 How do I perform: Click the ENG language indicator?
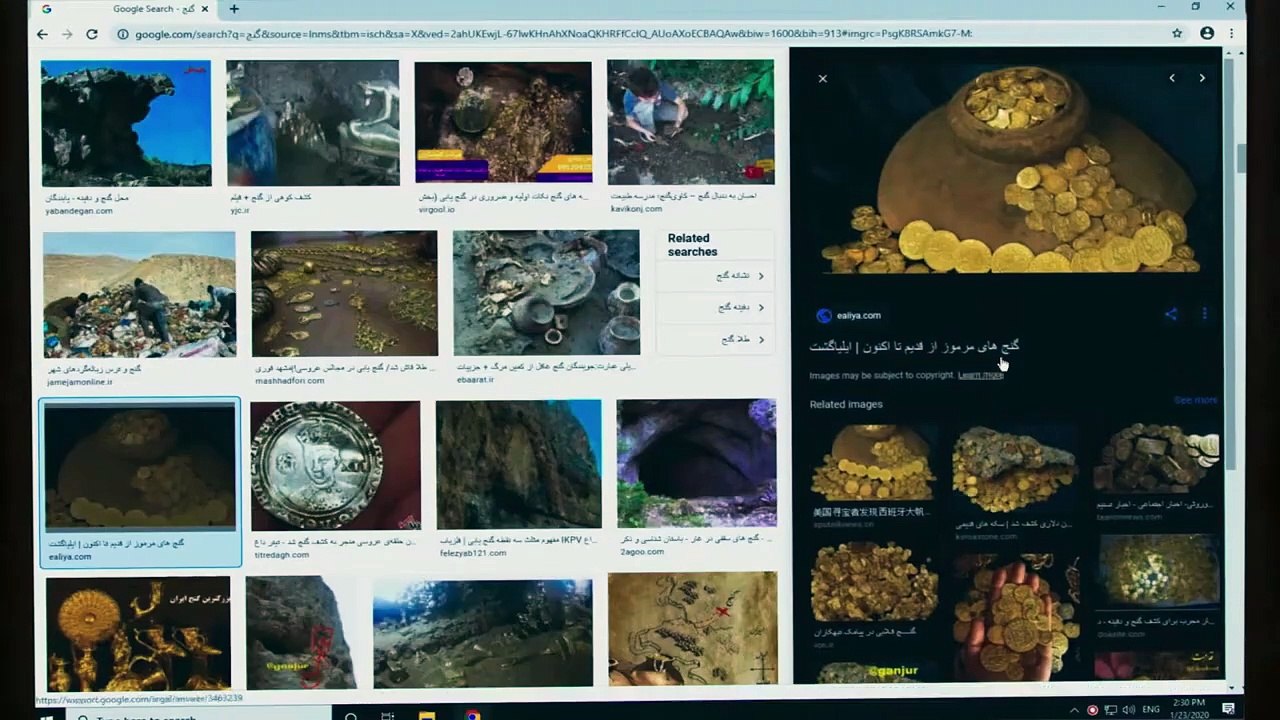coord(1151,710)
